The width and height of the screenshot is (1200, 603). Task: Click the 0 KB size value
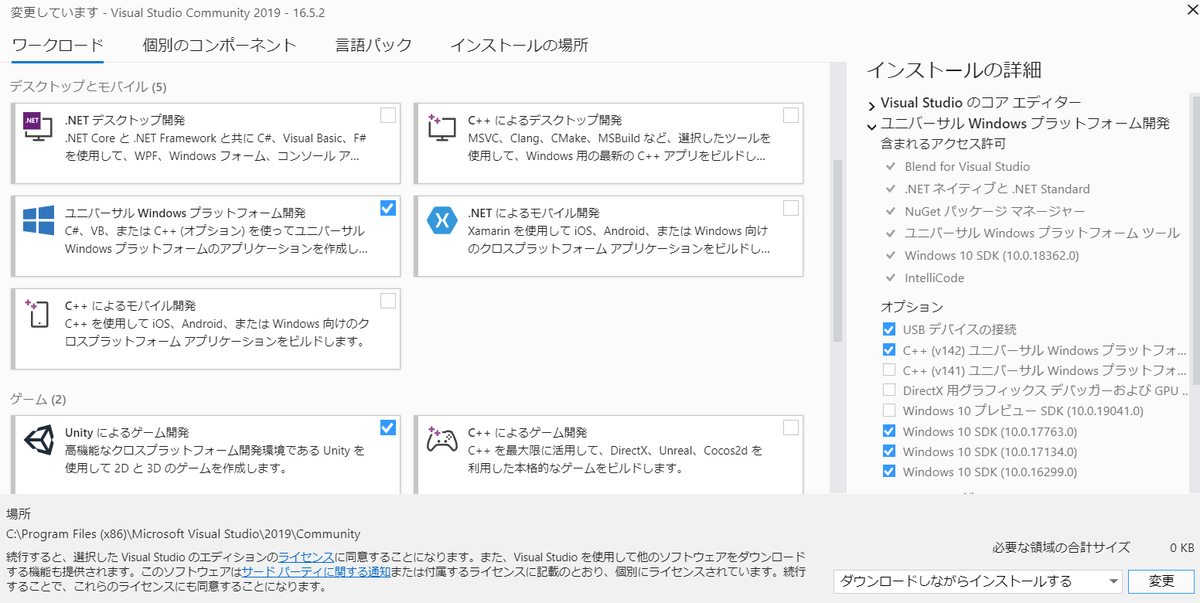pos(1181,548)
